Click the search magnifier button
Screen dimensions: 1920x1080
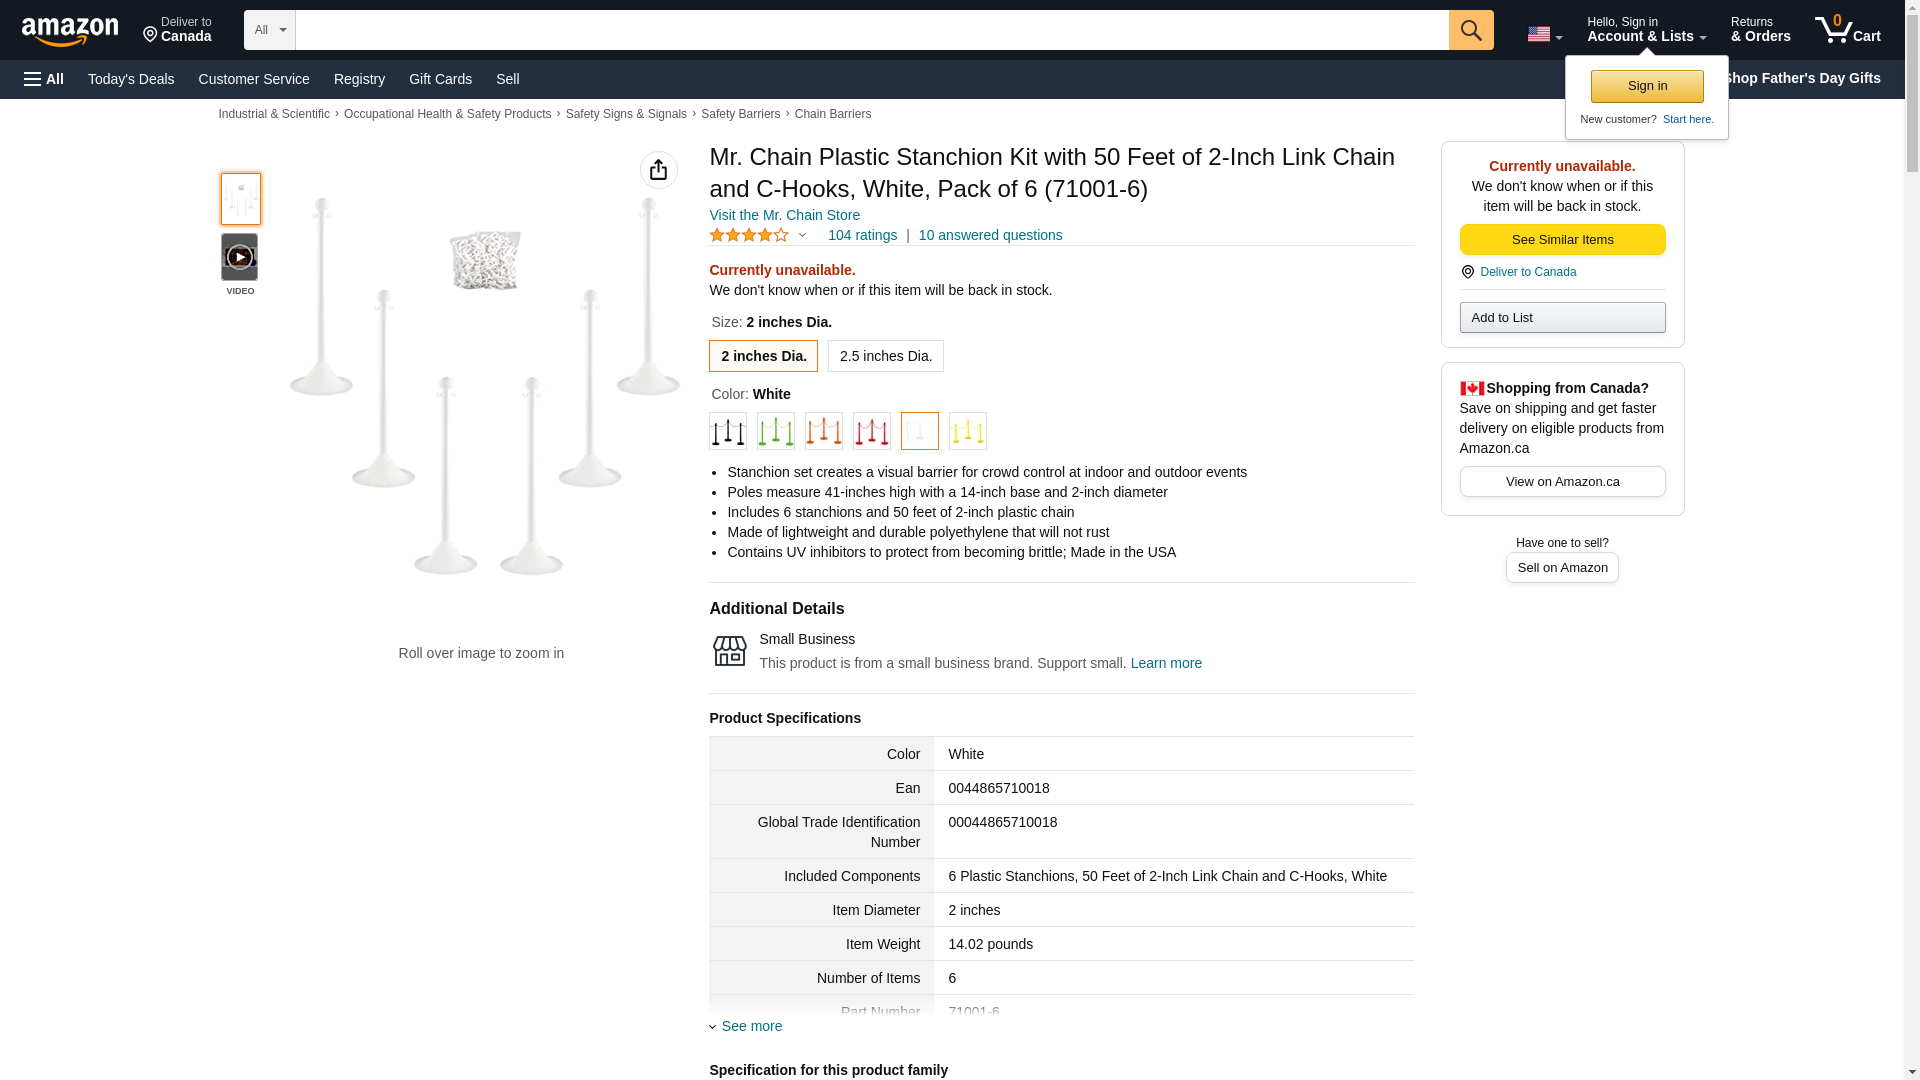(1470, 30)
